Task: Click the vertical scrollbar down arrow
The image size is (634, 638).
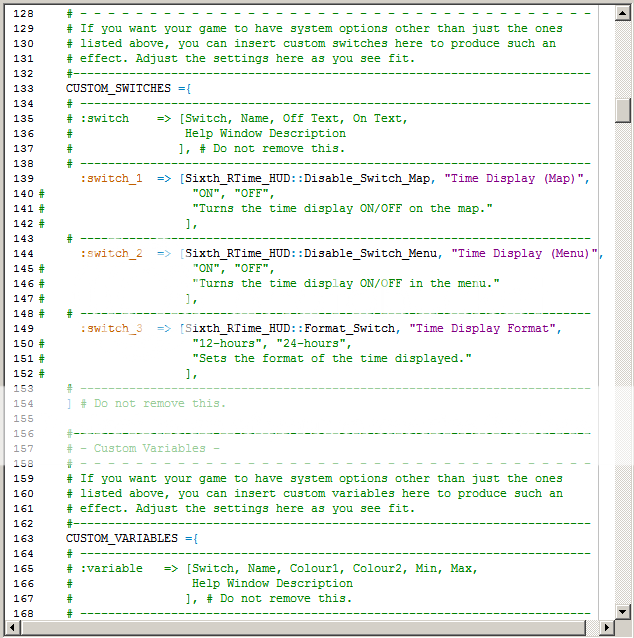Action: coord(624,611)
